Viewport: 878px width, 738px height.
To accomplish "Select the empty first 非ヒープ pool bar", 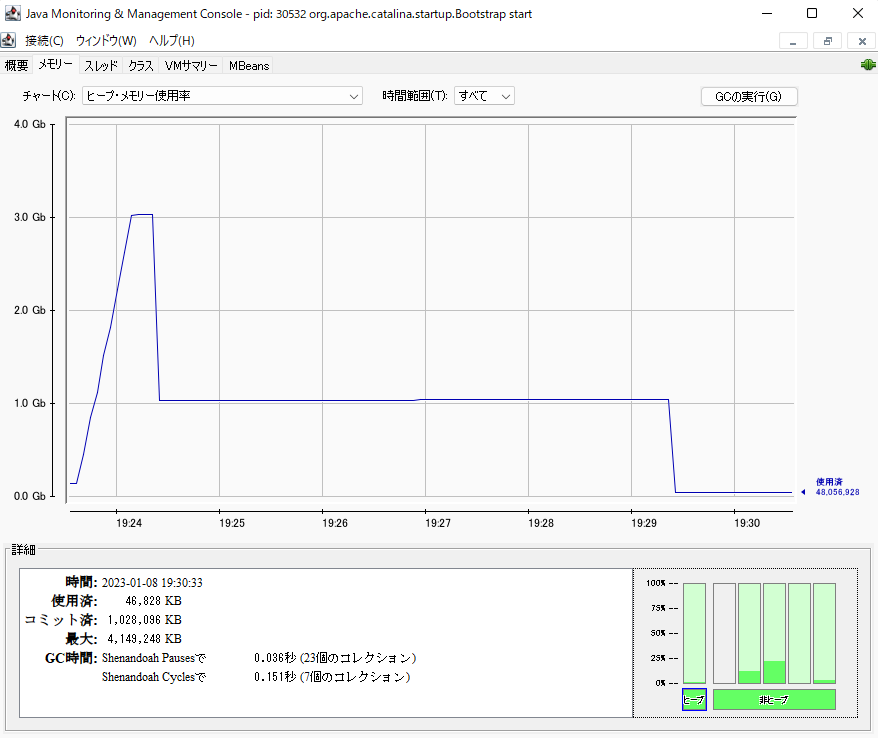I will pyautogui.click(x=724, y=633).
